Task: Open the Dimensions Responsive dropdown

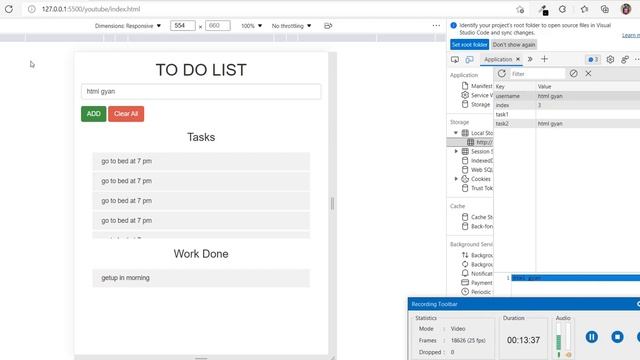Action: click(128, 26)
